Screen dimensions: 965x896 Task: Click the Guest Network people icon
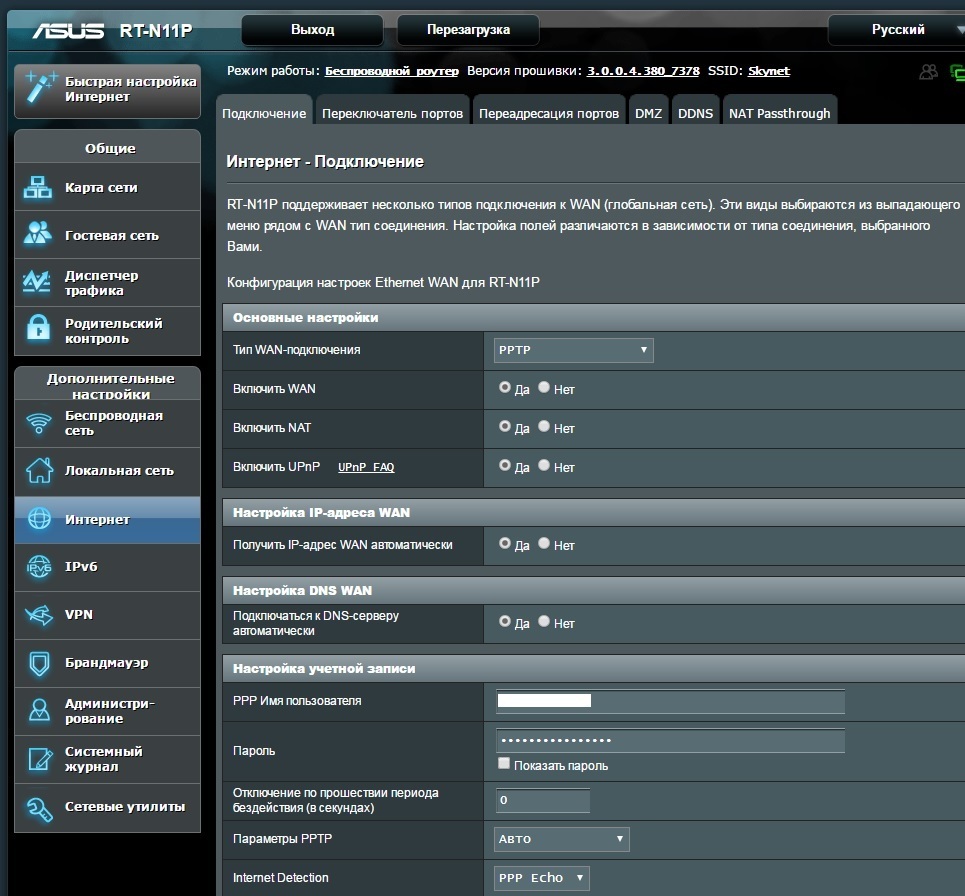pos(38,233)
